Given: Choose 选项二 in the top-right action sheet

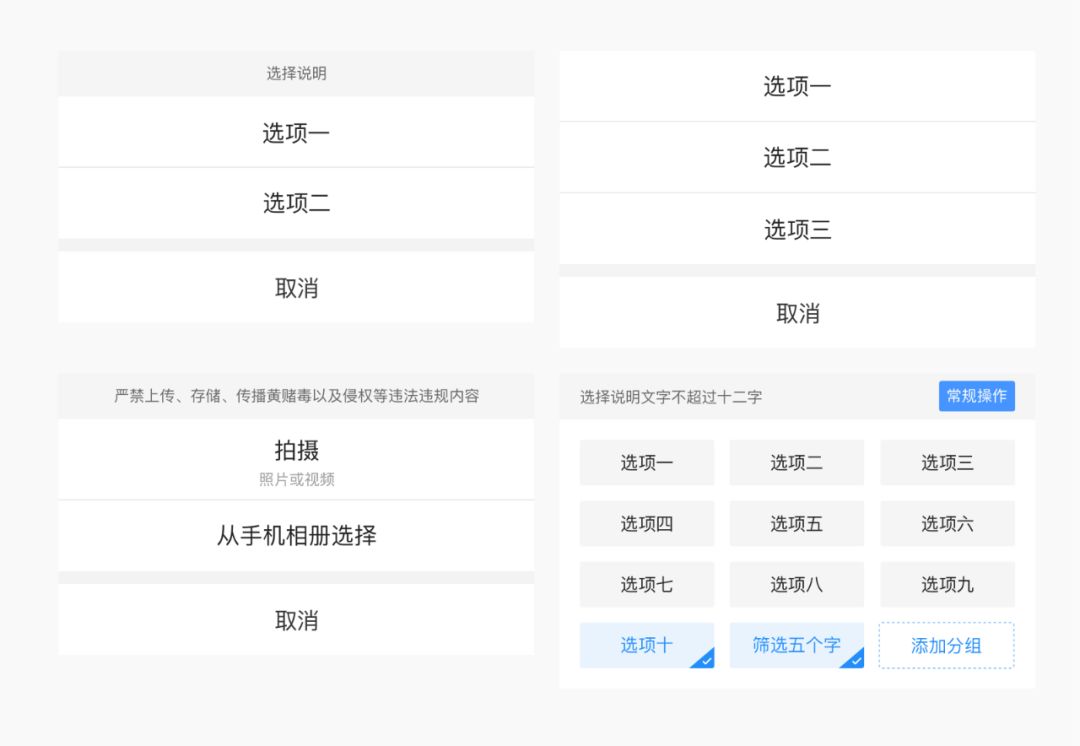Looking at the screenshot, I should click(797, 158).
